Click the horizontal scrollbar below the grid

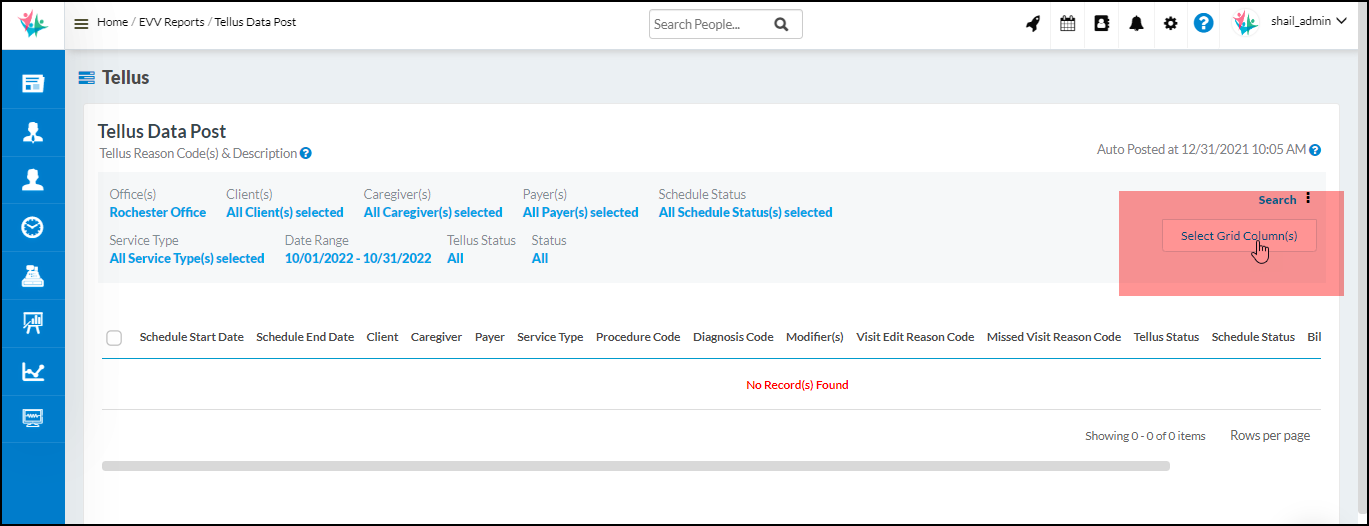[x=635, y=465]
